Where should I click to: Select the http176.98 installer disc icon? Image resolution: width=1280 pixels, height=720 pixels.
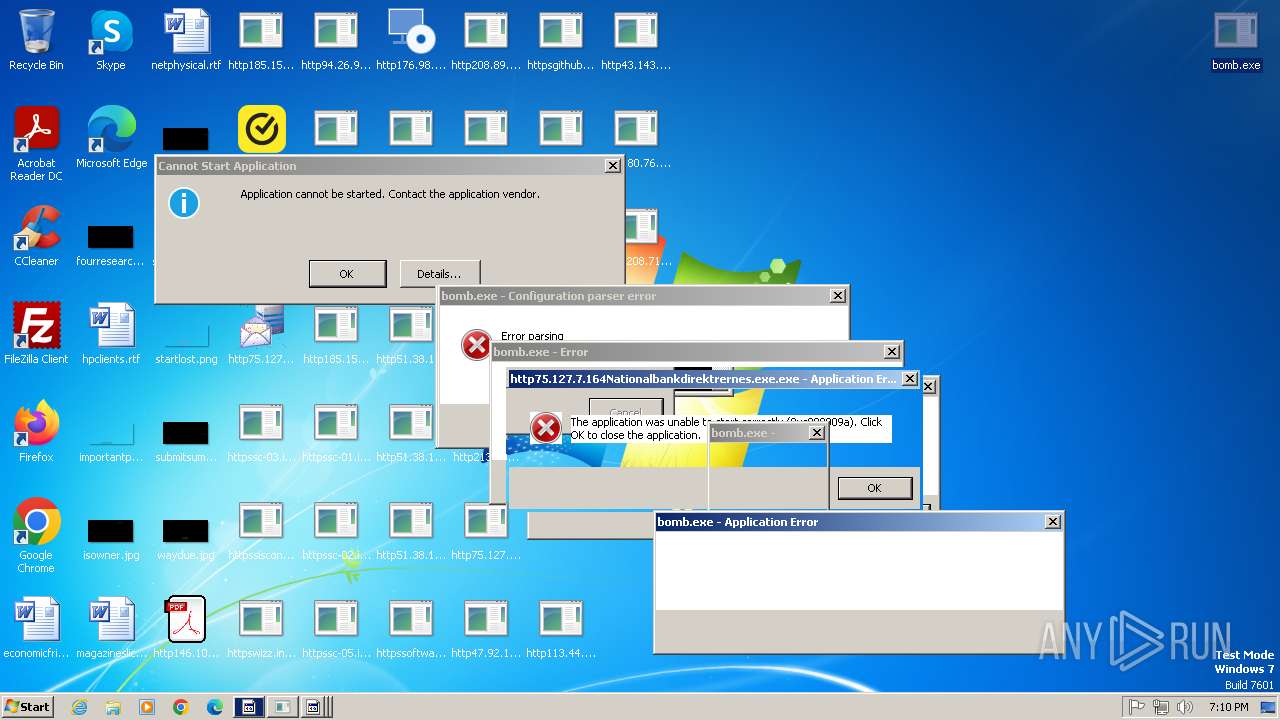point(411,41)
